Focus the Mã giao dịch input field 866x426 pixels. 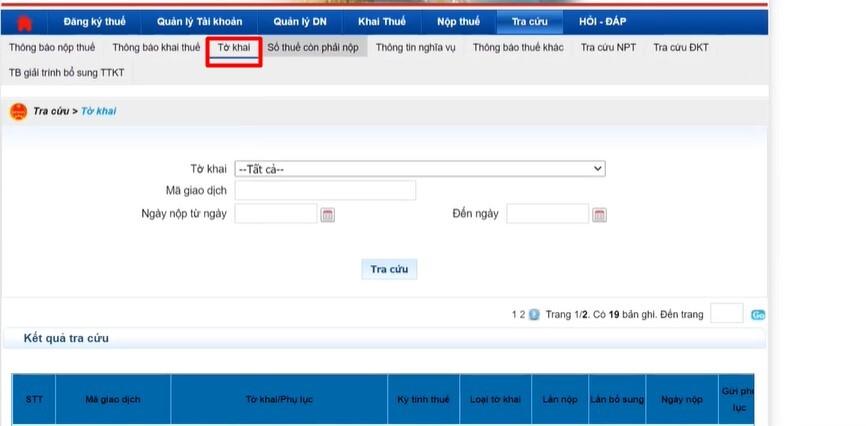325,191
